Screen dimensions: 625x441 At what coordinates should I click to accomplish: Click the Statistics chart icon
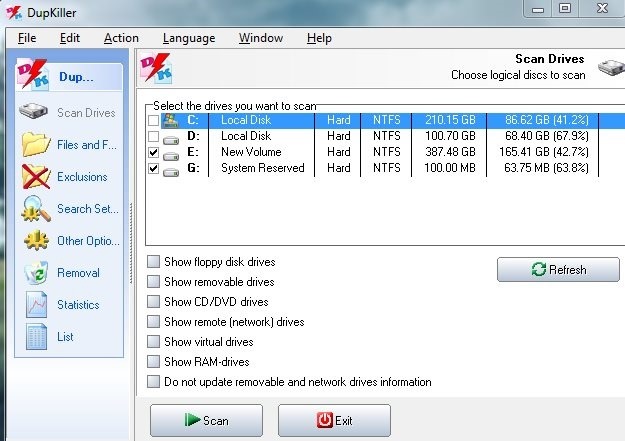(x=36, y=304)
